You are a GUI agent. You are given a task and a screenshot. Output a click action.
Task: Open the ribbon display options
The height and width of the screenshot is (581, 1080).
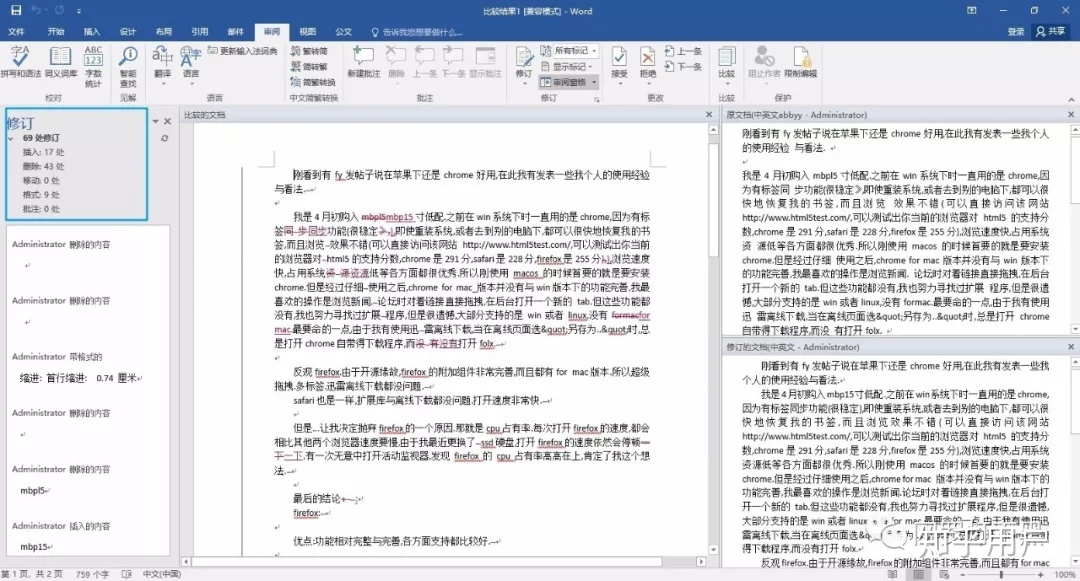[x=971, y=10]
